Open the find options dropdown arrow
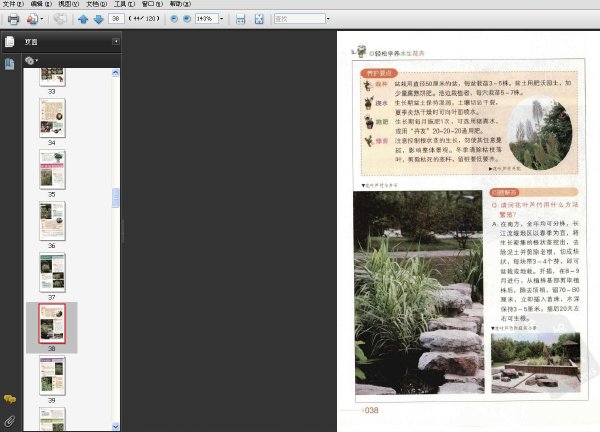600x432 pixels. coord(328,18)
